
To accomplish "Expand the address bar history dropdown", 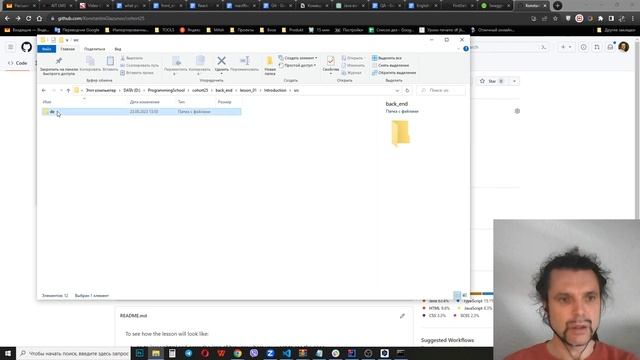I will [397, 90].
